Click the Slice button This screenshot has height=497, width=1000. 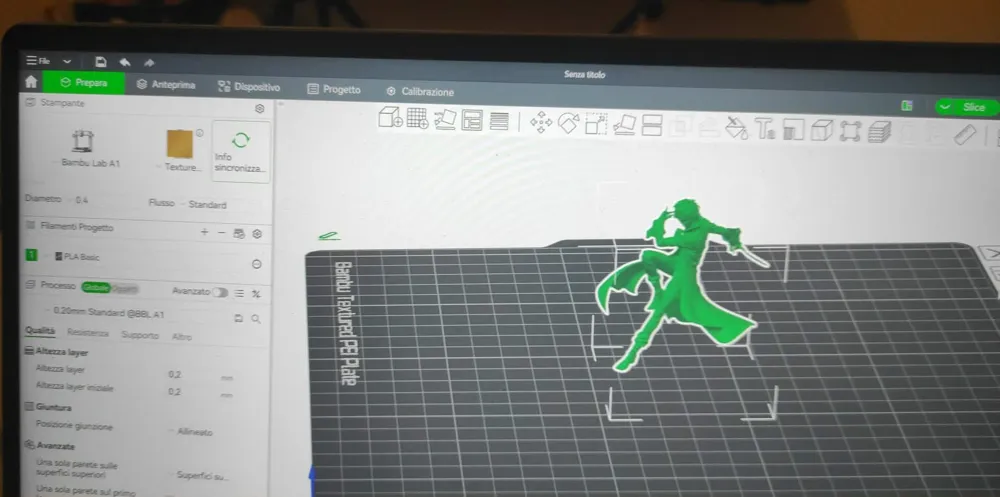point(973,107)
